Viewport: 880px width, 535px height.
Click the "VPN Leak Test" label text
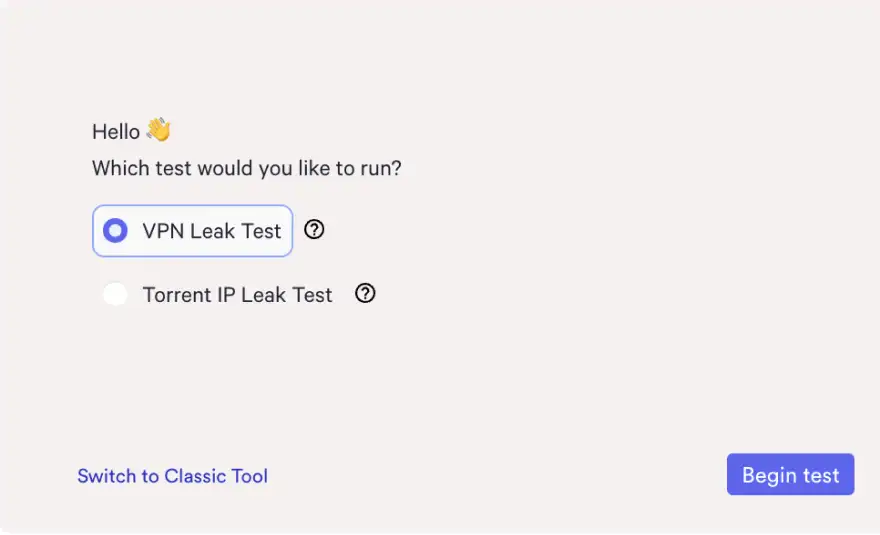coord(212,231)
